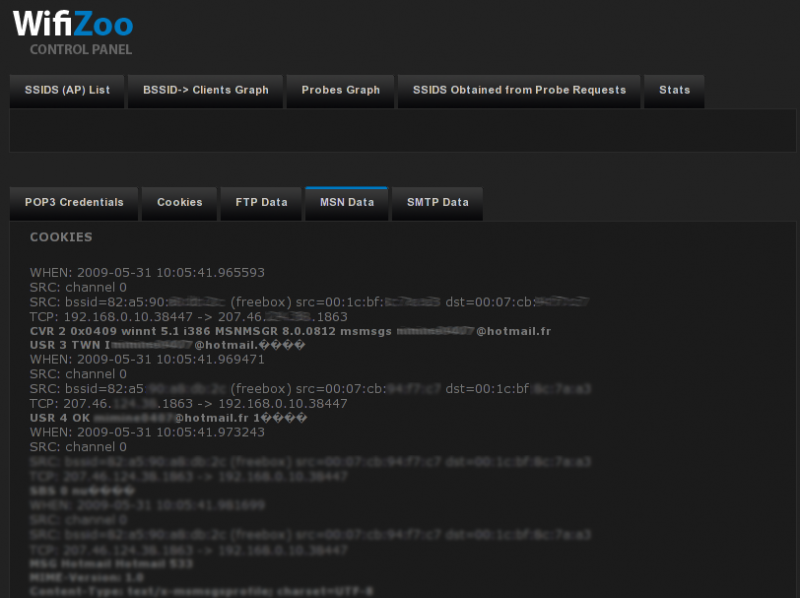
Task: Switch to BSSID-> Clients Graph tab
Action: click(x=206, y=90)
